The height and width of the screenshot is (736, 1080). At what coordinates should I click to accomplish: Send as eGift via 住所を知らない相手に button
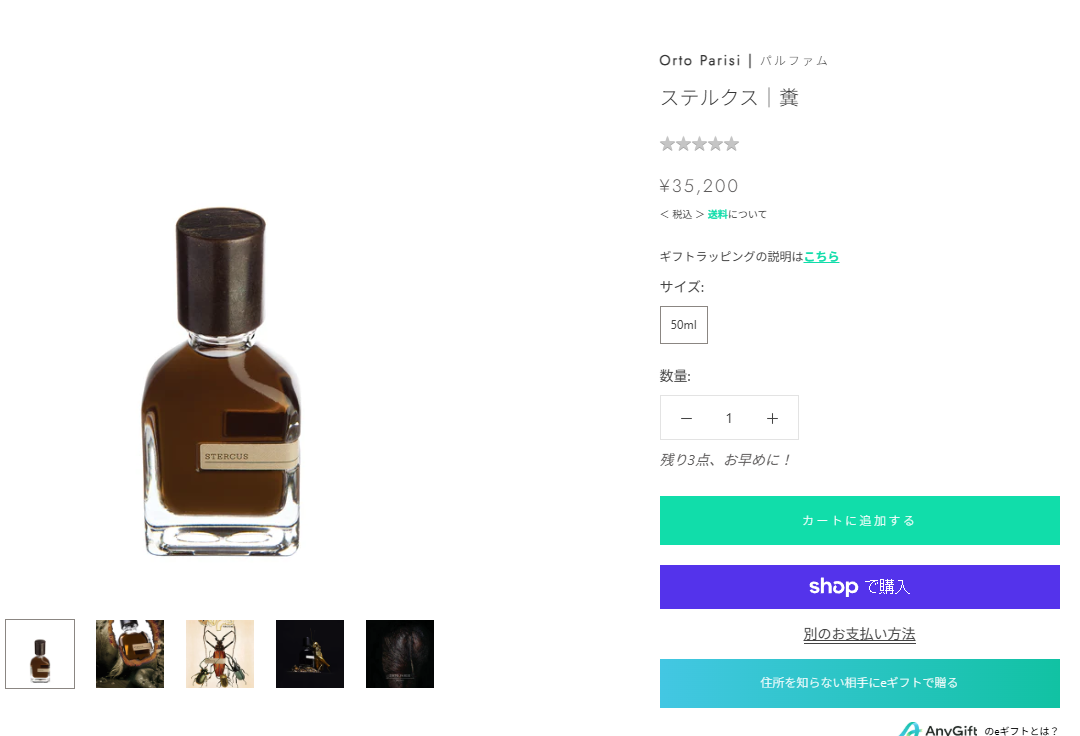tap(859, 683)
